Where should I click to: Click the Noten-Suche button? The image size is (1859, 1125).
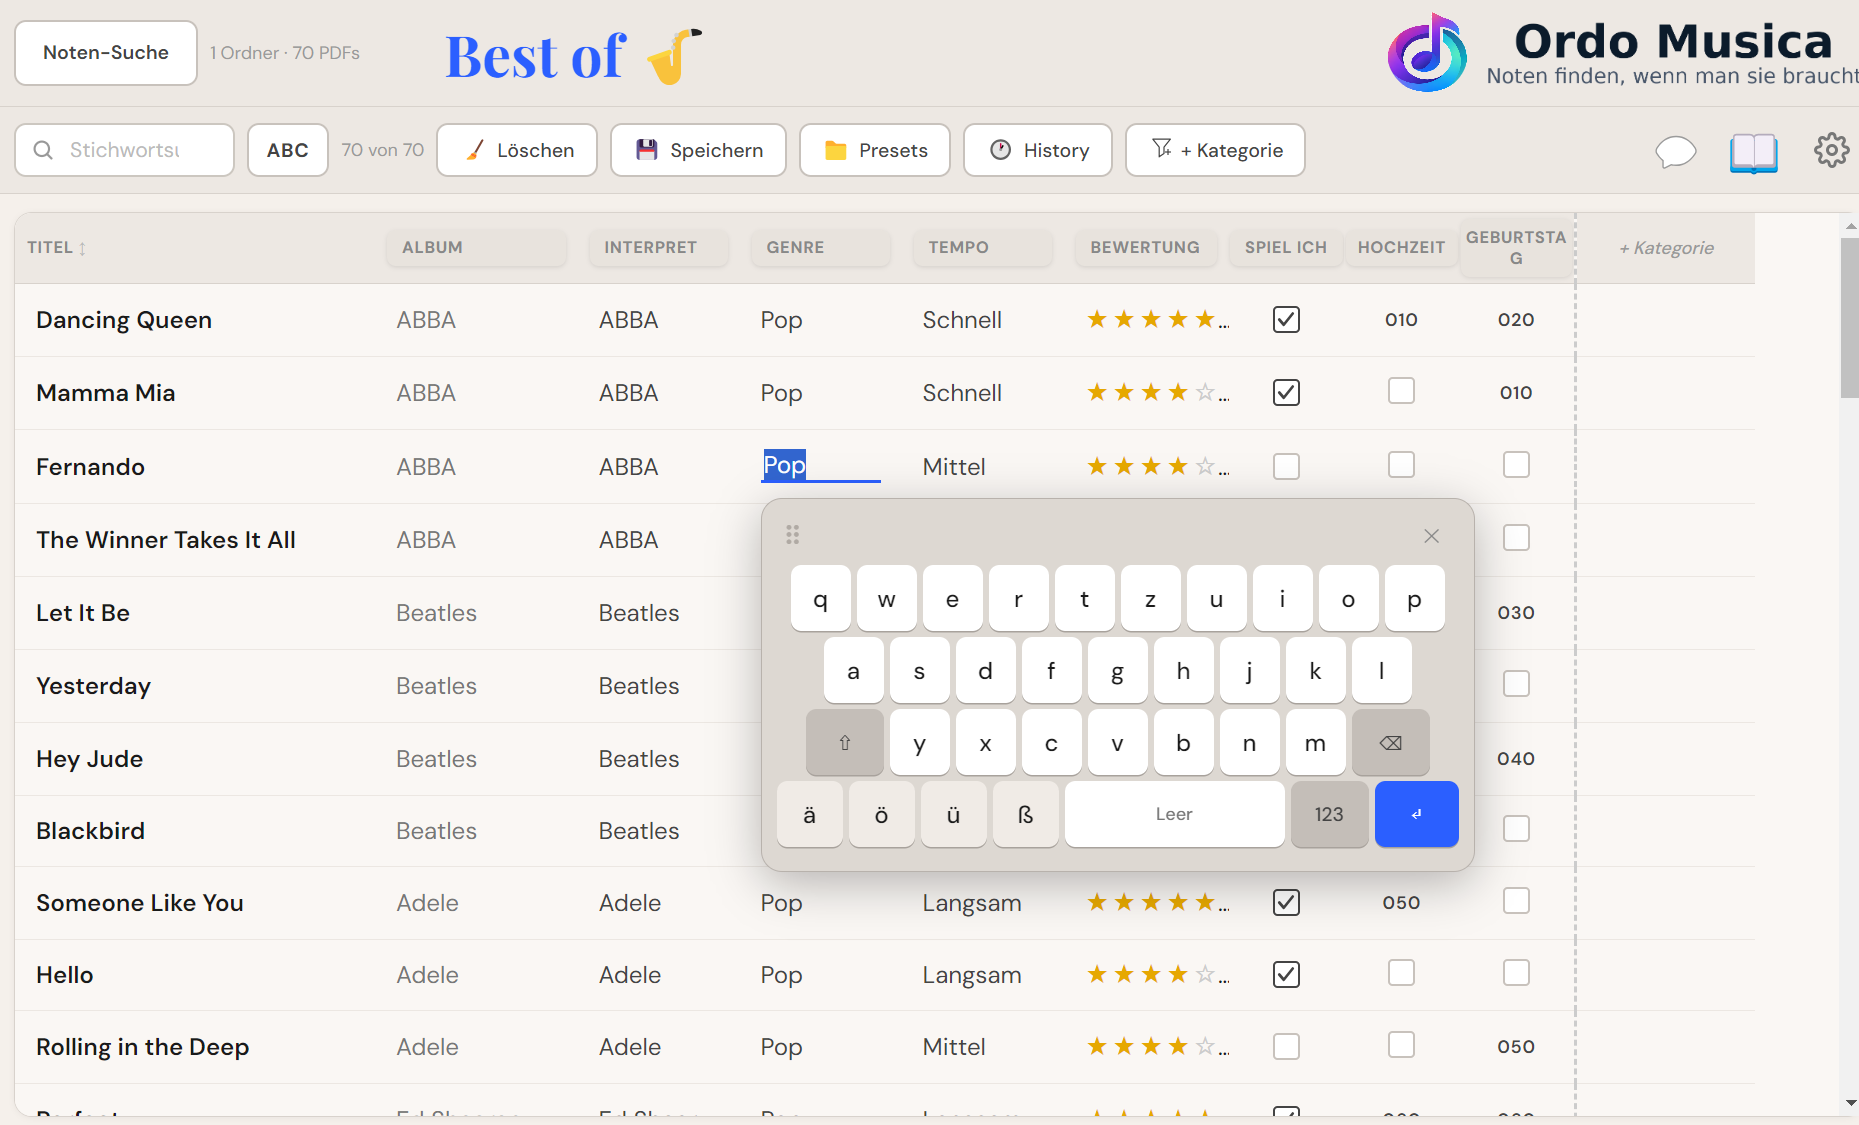point(106,53)
